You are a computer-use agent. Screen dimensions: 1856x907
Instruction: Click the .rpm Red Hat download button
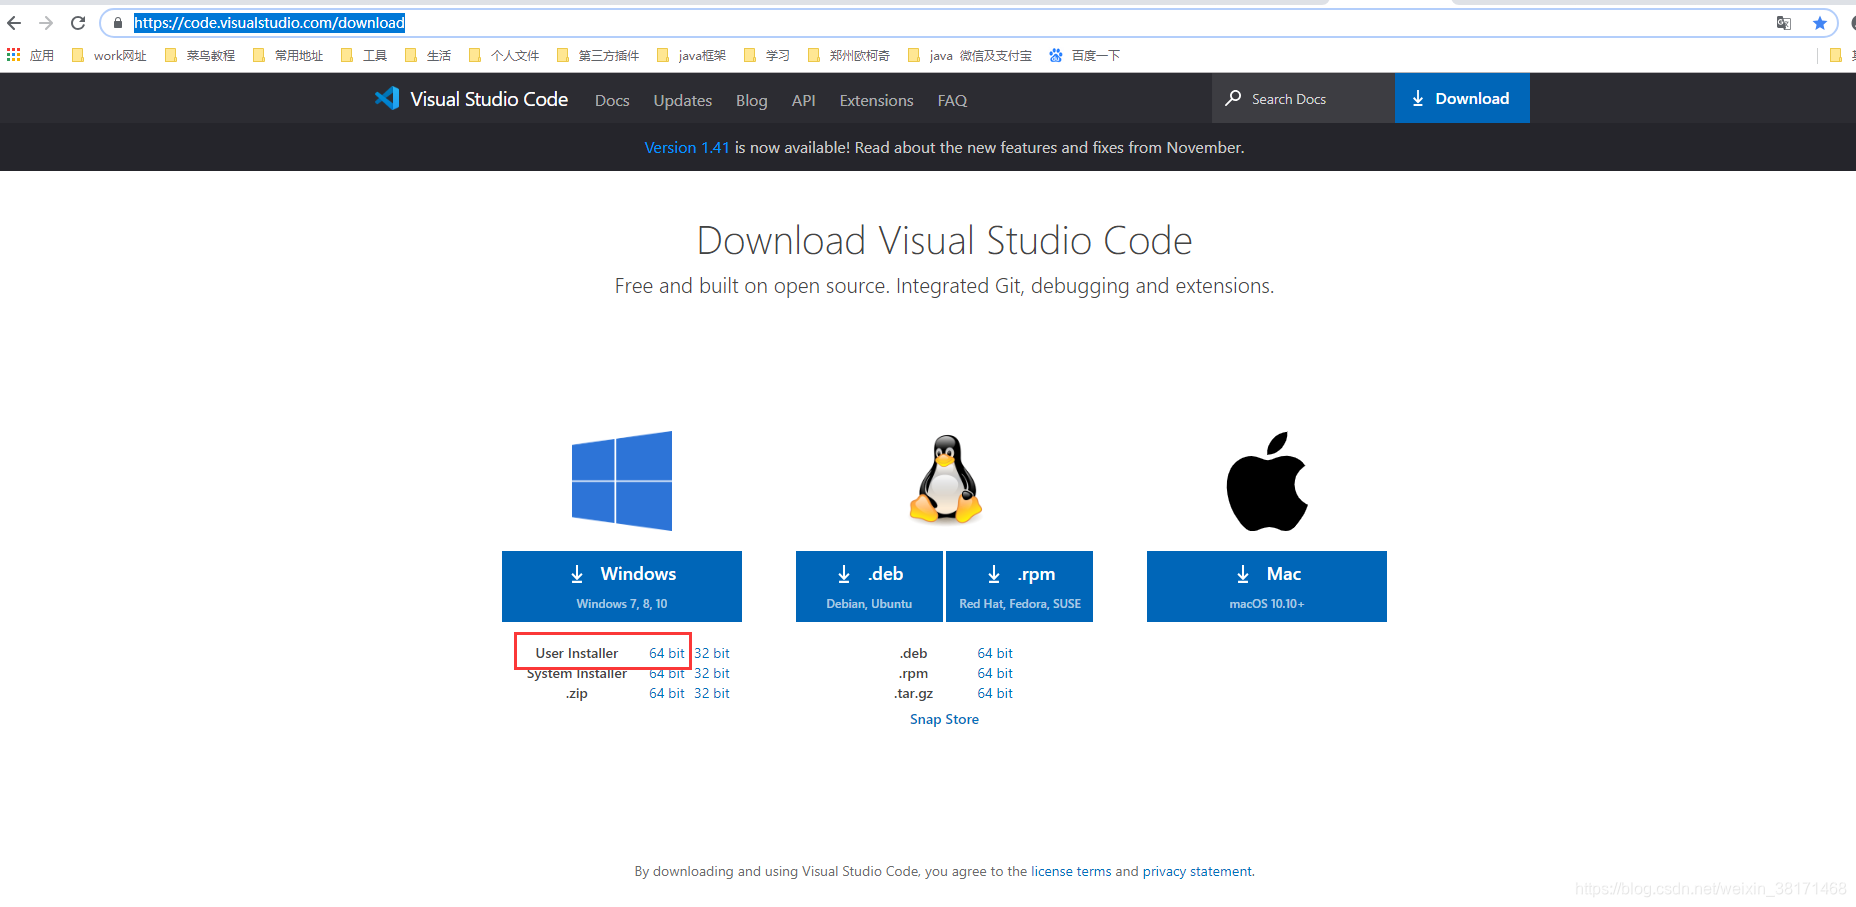[x=1019, y=586]
